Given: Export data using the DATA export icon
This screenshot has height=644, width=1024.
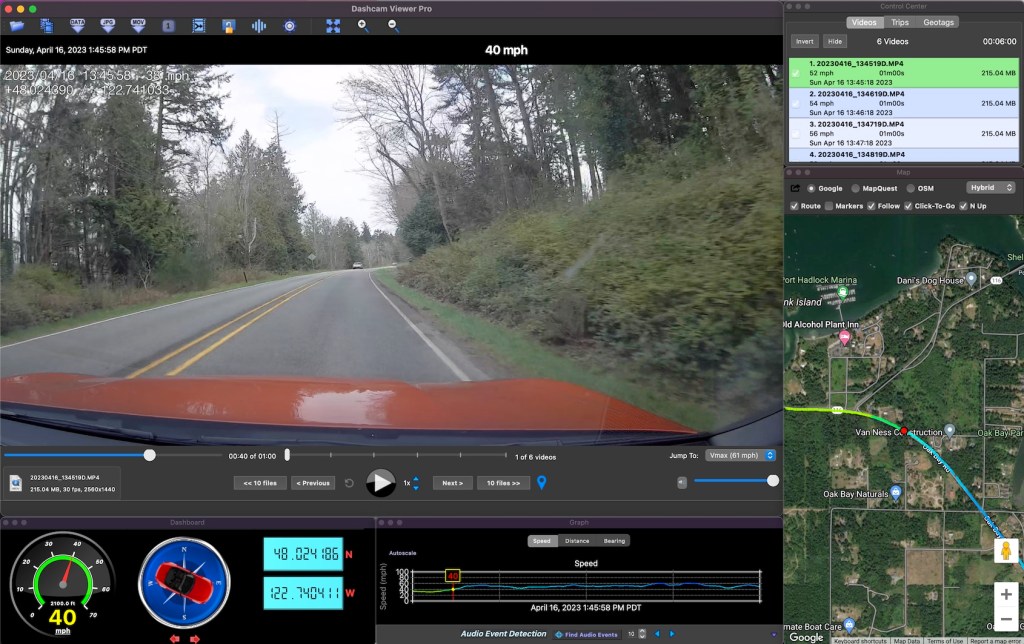Looking at the screenshot, I should 77,25.
